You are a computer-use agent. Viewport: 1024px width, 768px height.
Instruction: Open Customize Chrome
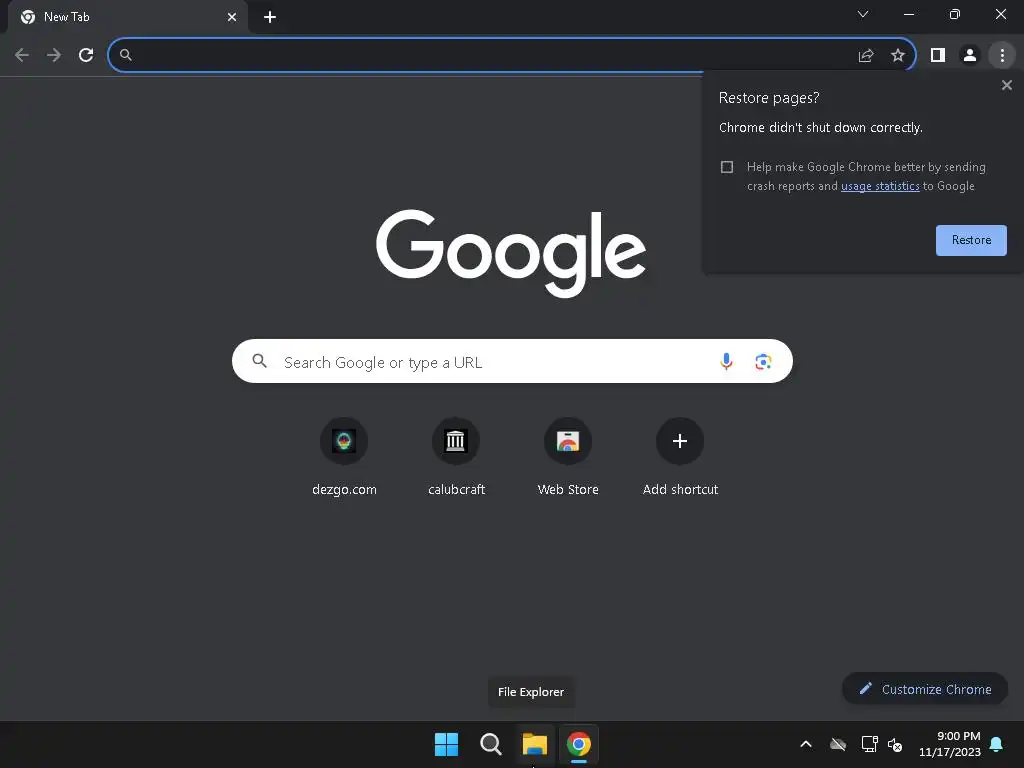[925, 689]
